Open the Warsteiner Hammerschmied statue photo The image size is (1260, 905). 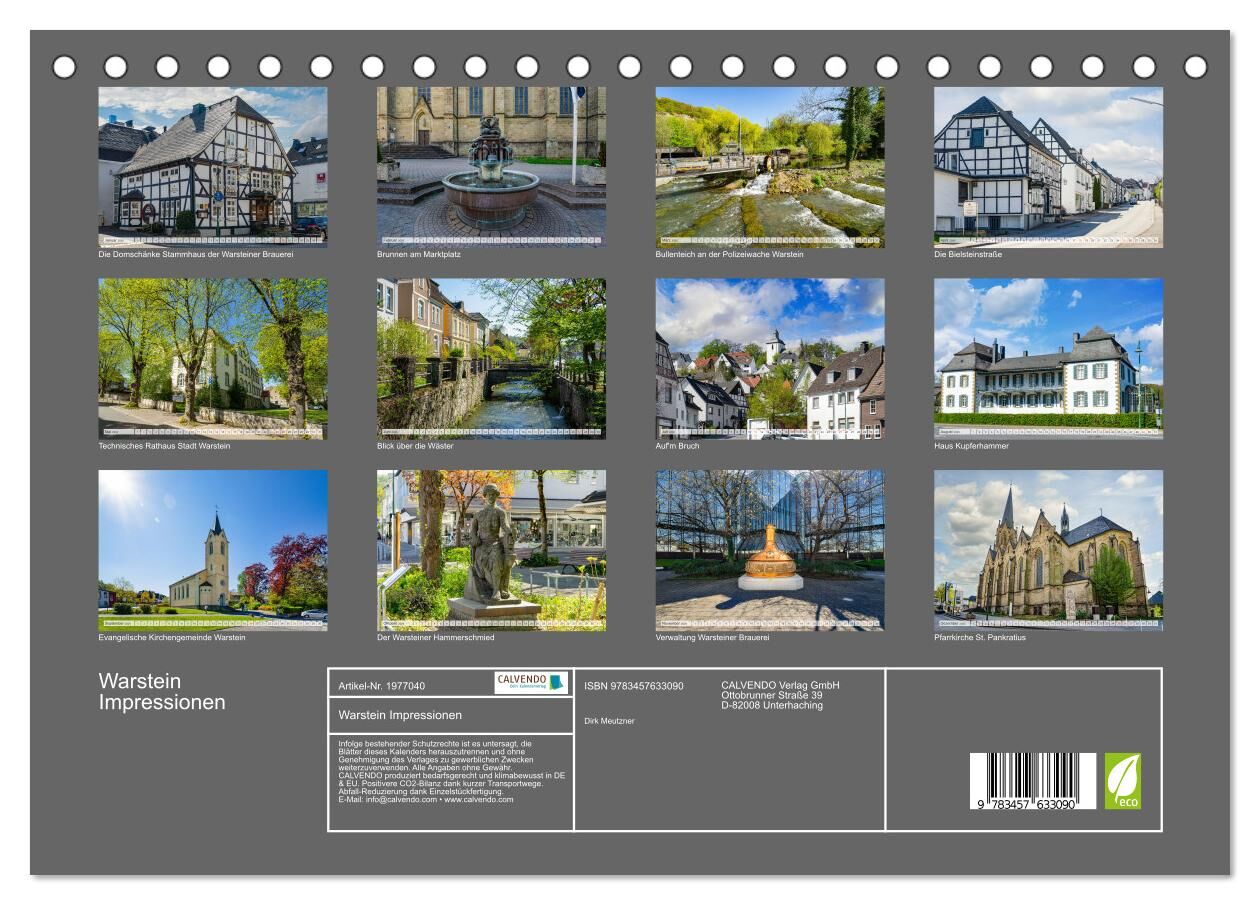tap(491, 550)
